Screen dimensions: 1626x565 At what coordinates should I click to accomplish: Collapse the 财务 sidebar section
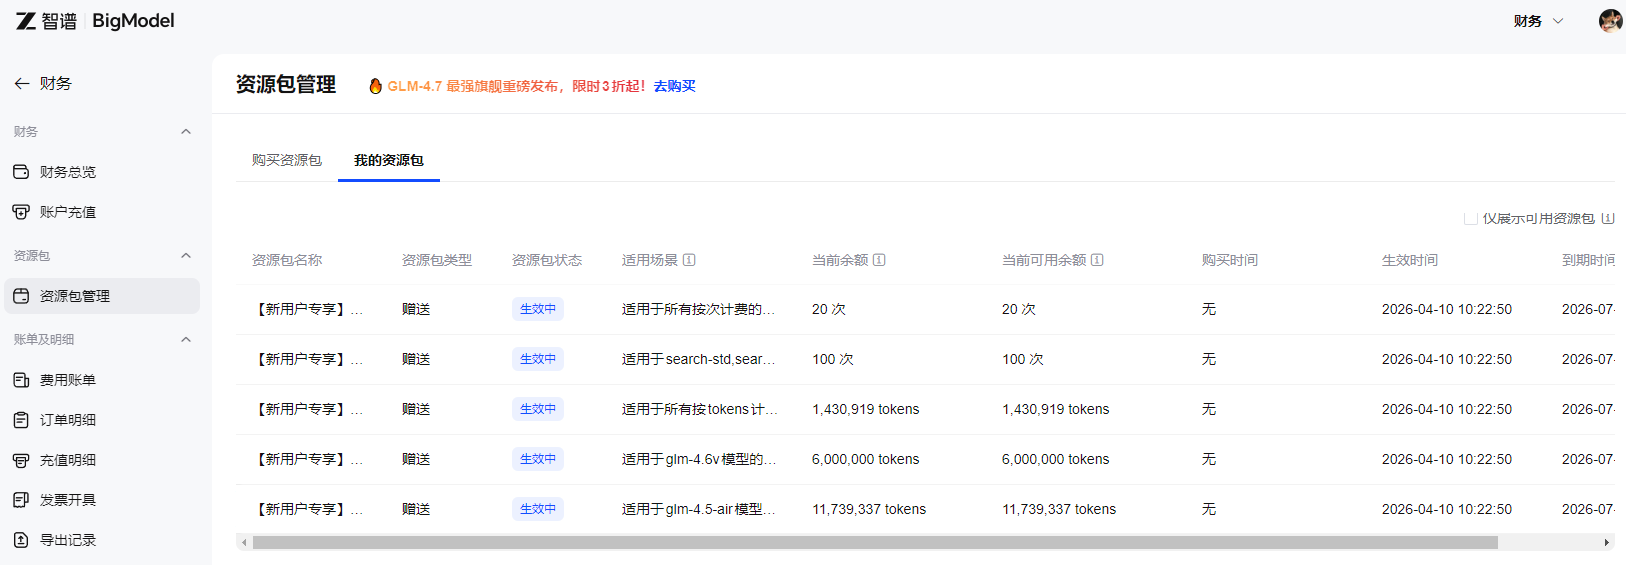coord(186,132)
